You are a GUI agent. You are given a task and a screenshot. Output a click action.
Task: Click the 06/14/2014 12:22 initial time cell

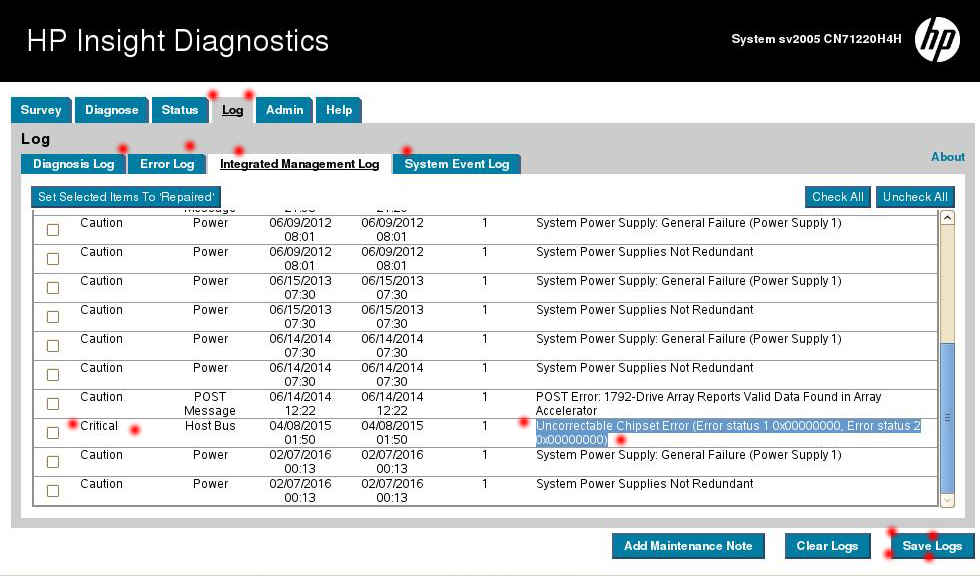click(x=300, y=404)
